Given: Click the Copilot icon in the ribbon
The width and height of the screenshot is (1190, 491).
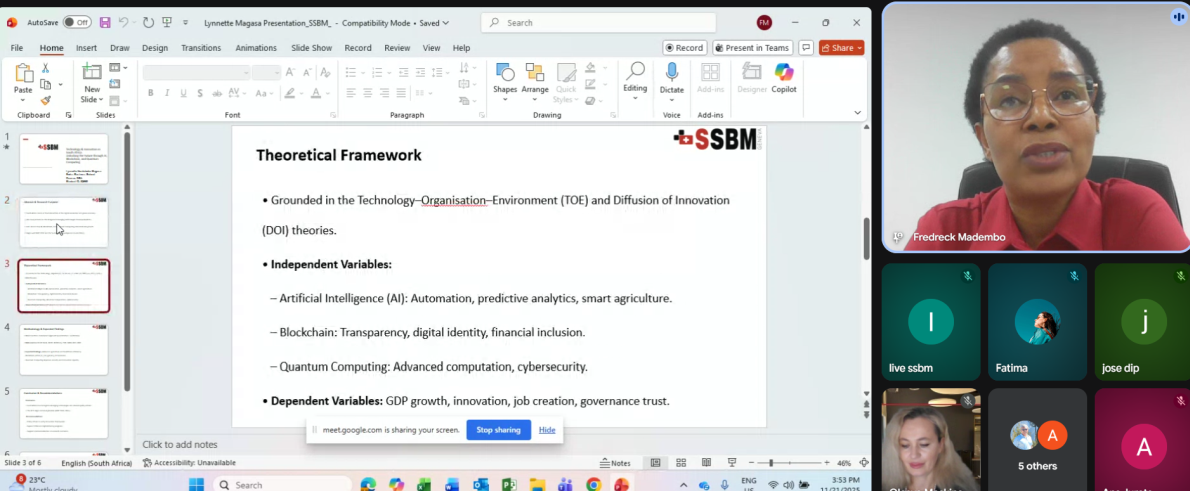Looking at the screenshot, I should 783,78.
